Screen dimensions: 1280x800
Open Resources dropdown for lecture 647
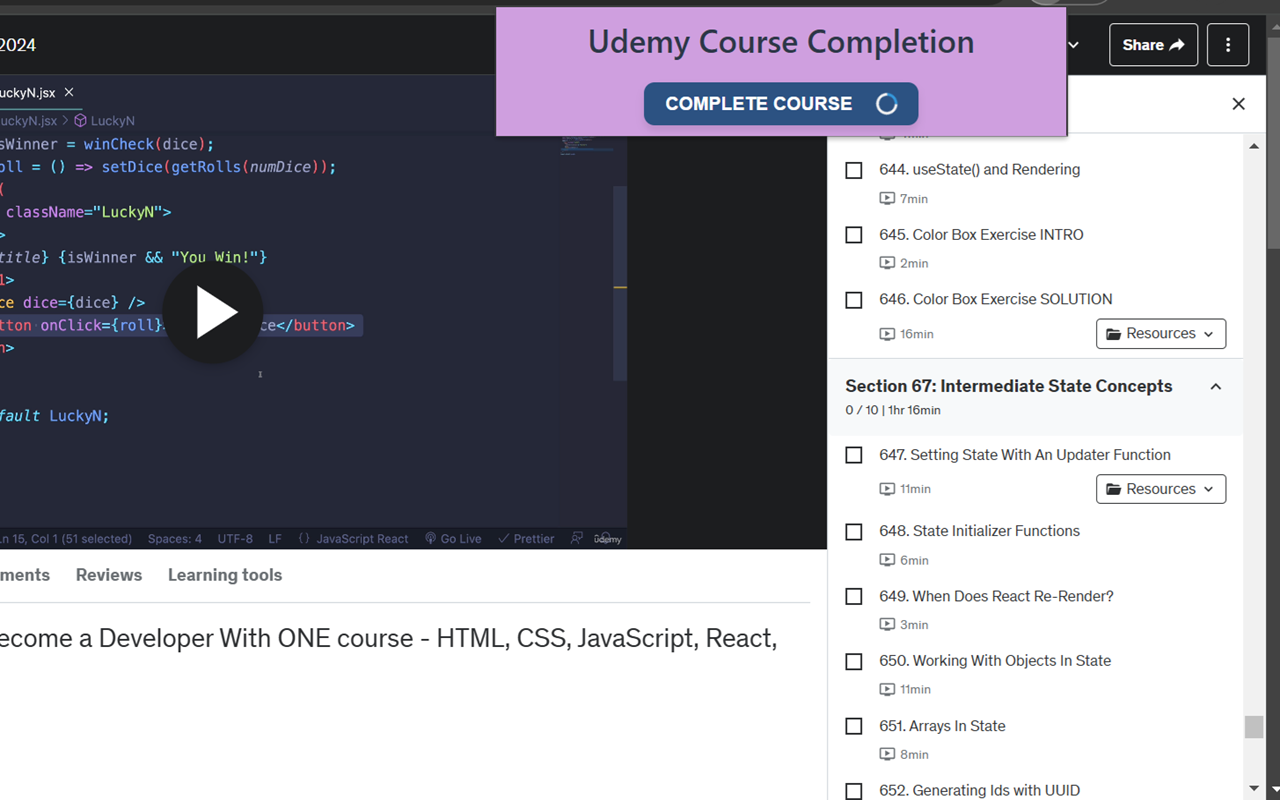click(x=1161, y=489)
